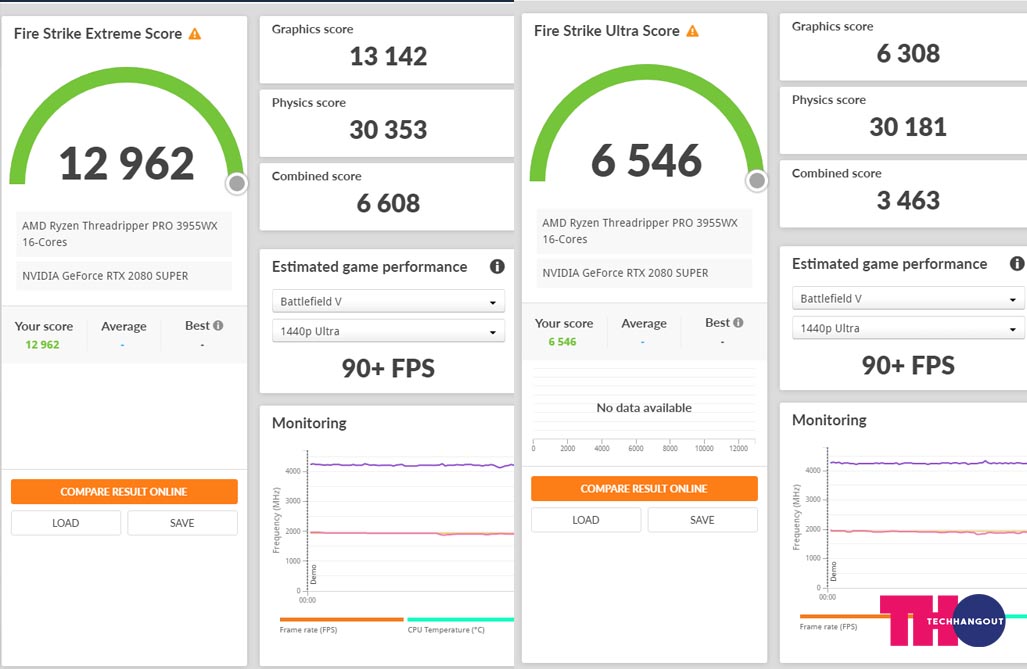Click Average label in Fire Strike Extreme panel
This screenshot has width=1027, height=669.
(x=124, y=326)
